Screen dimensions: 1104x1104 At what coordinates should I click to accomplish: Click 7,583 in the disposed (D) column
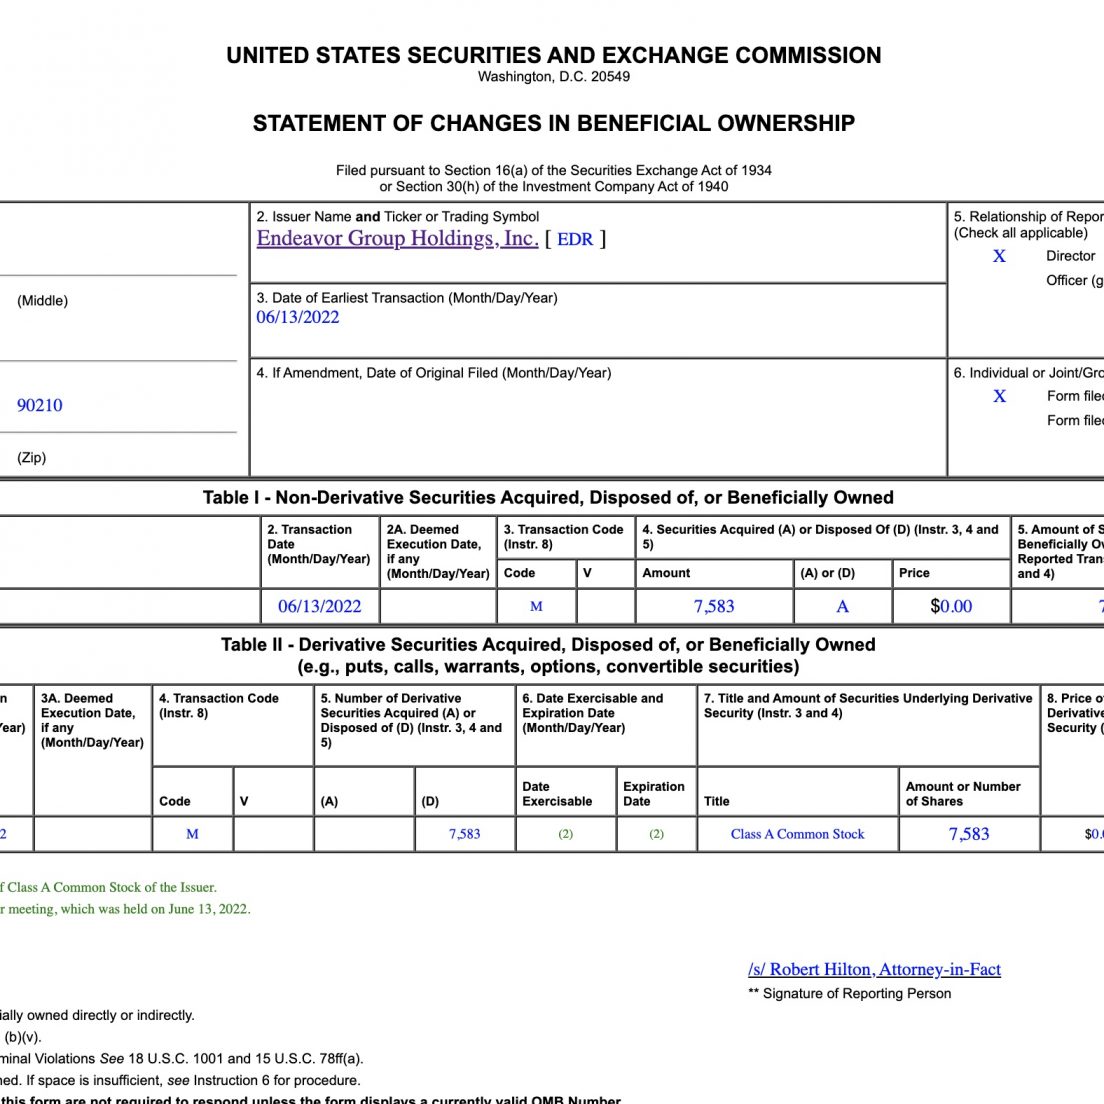[x=465, y=834]
